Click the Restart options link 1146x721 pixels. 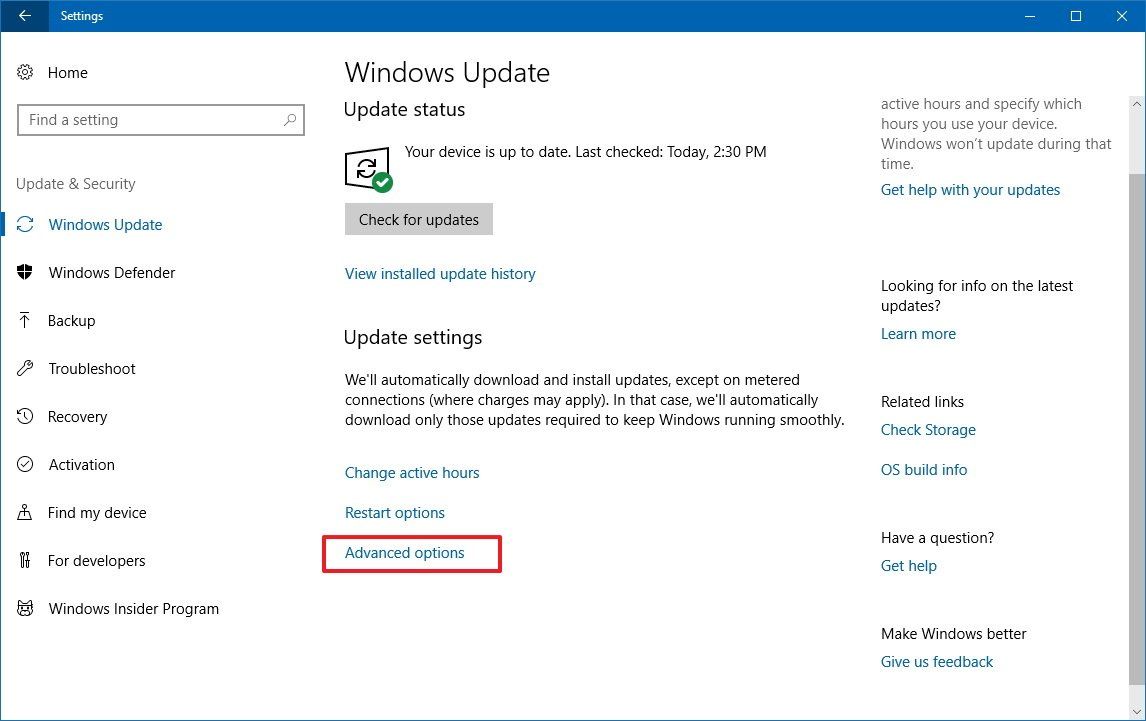pyautogui.click(x=394, y=512)
